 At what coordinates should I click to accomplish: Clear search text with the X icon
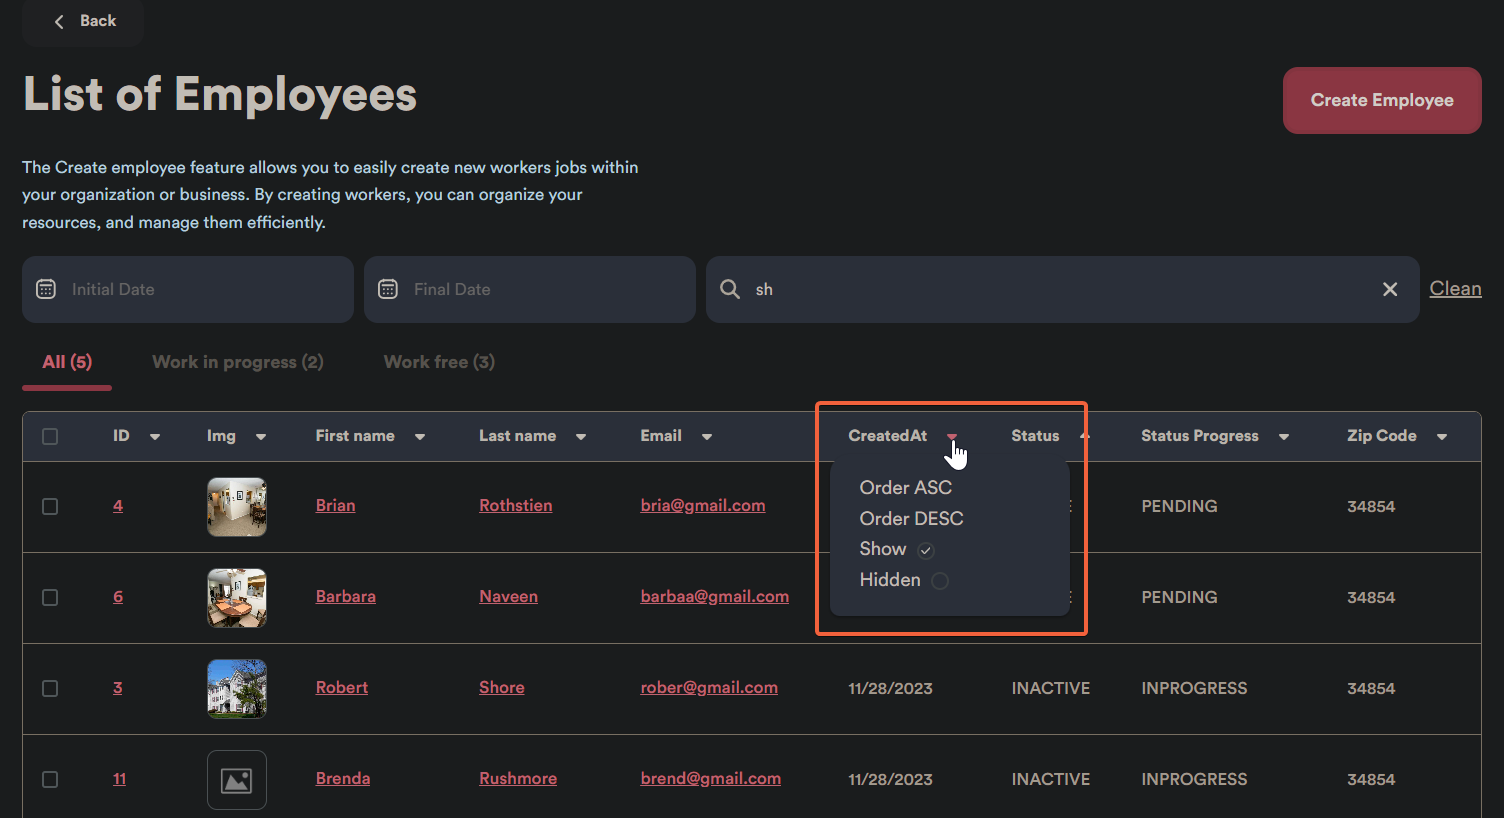[1390, 289]
